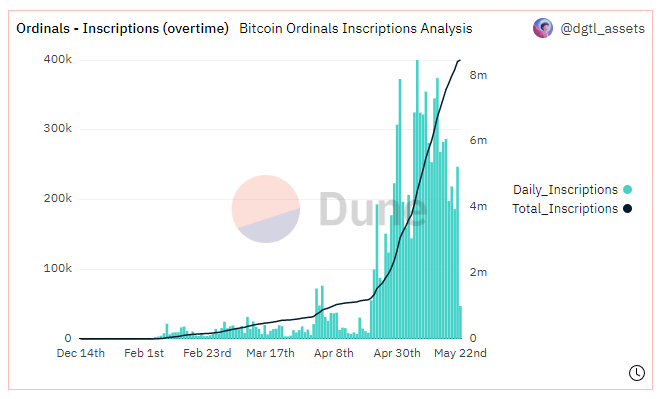The height and width of the screenshot is (399, 660).
Task: Click the Dune watermark logo circle
Action: click(x=266, y=209)
